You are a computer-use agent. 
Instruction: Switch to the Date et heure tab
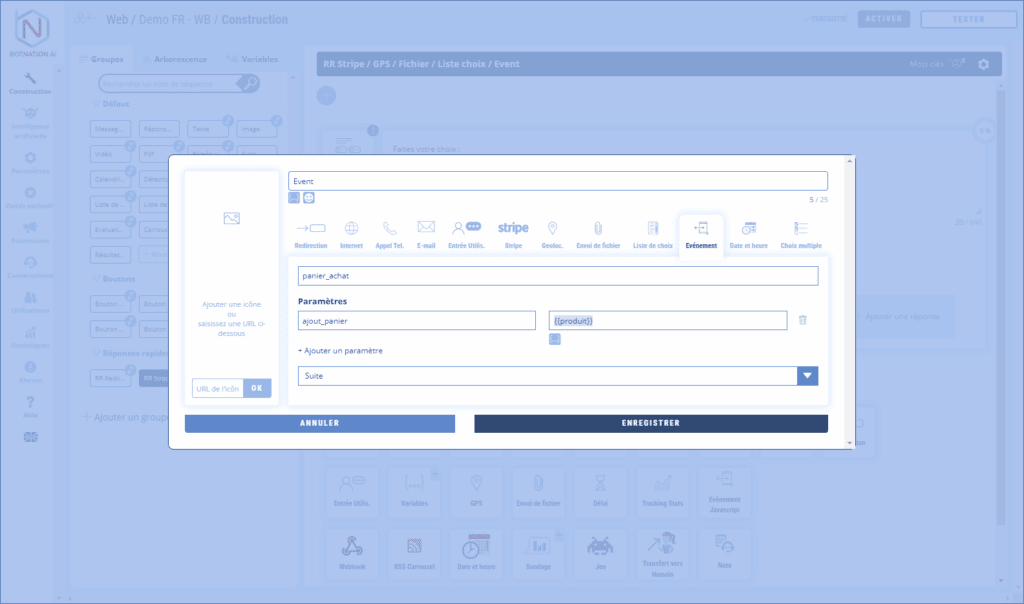click(x=748, y=233)
